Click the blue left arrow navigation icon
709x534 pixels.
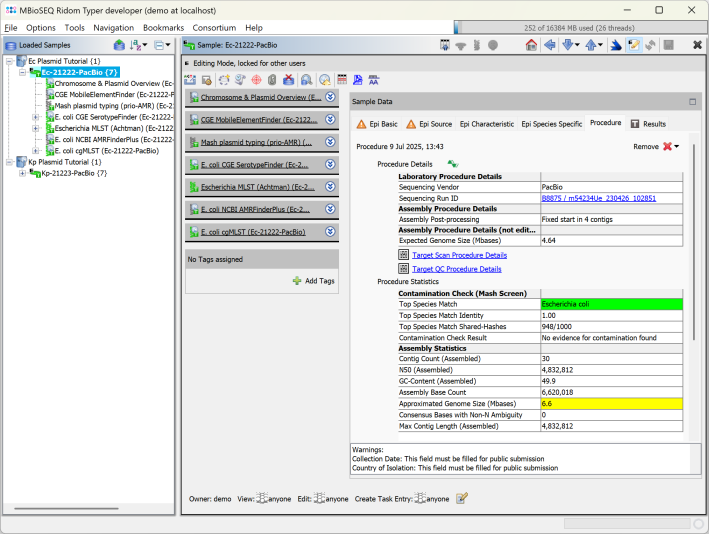pyautogui.click(x=549, y=45)
